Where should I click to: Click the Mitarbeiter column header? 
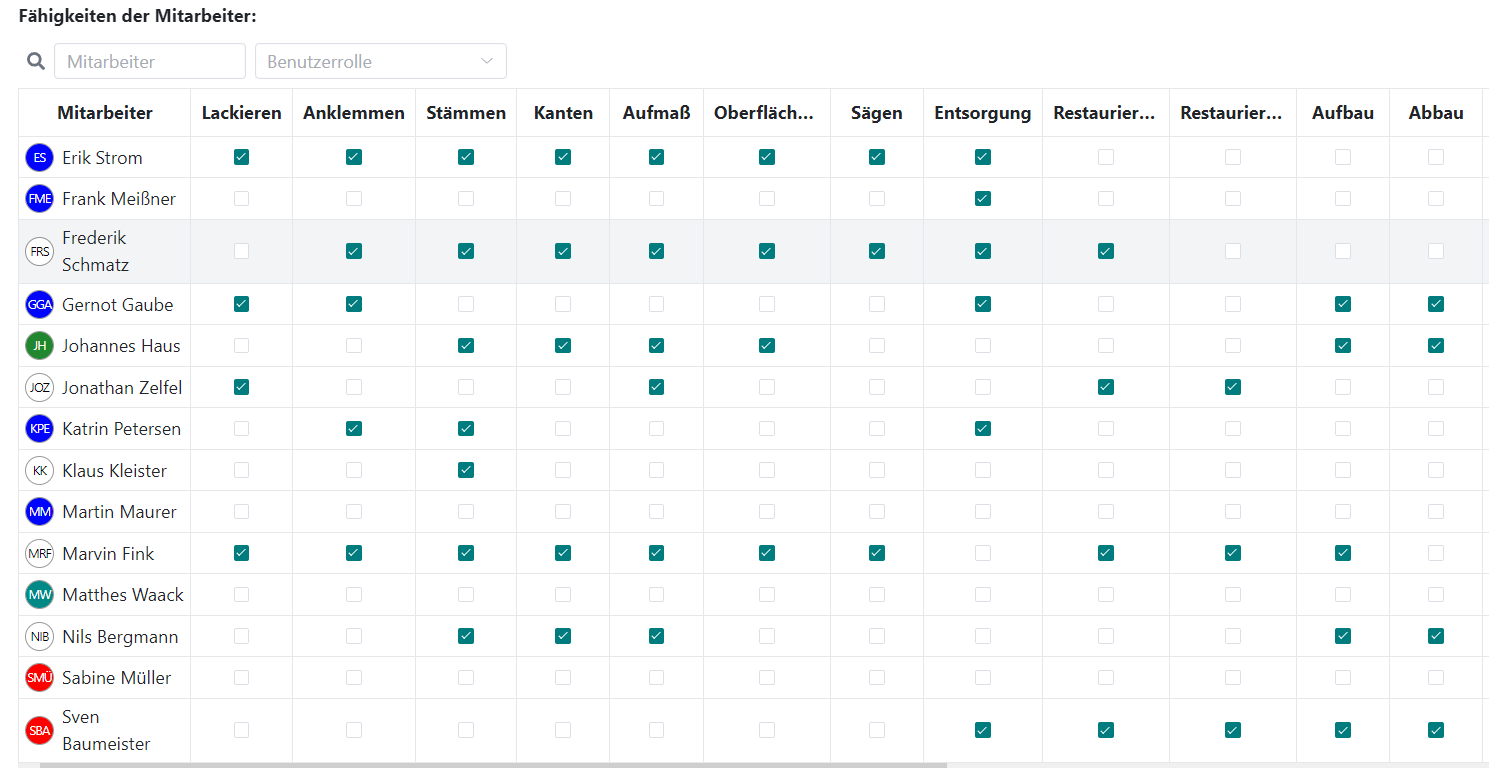tap(104, 112)
